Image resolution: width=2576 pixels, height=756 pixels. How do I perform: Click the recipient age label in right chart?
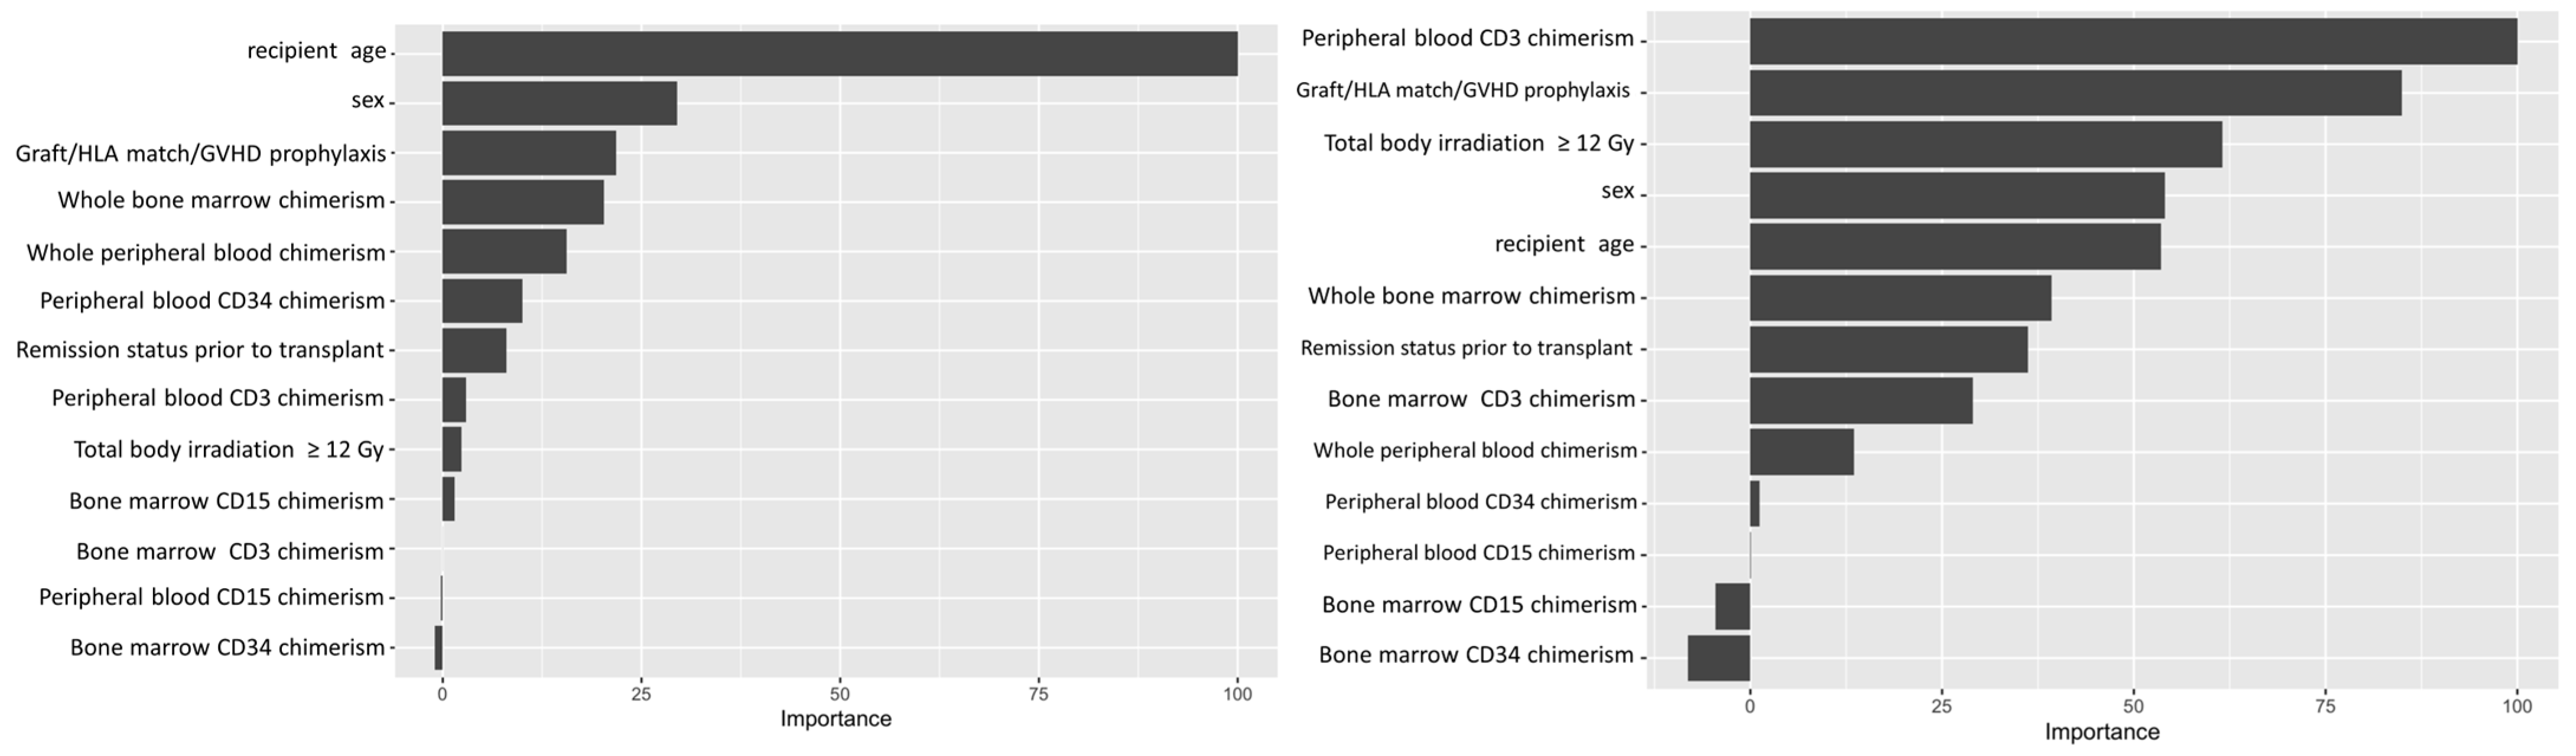1564,244
